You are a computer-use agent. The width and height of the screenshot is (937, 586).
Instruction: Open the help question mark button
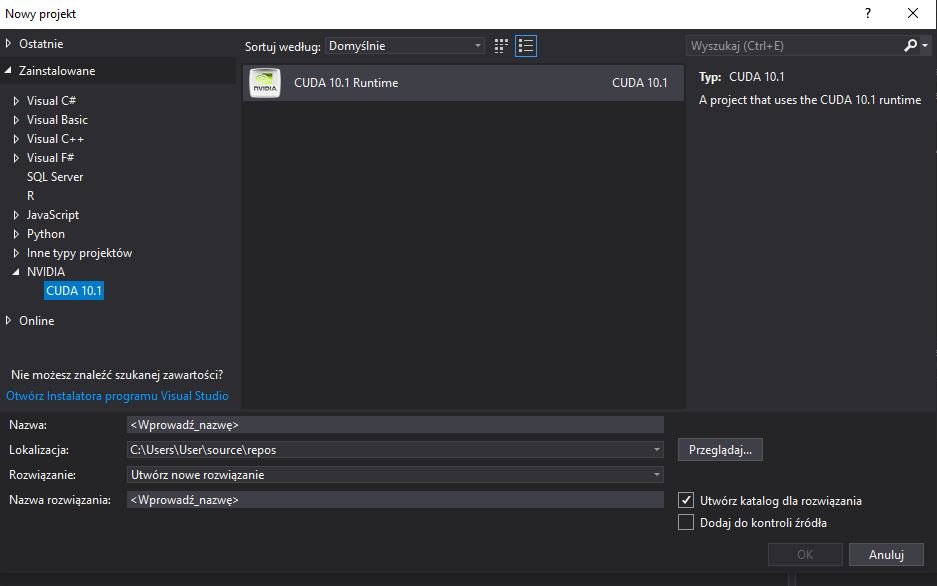click(868, 13)
